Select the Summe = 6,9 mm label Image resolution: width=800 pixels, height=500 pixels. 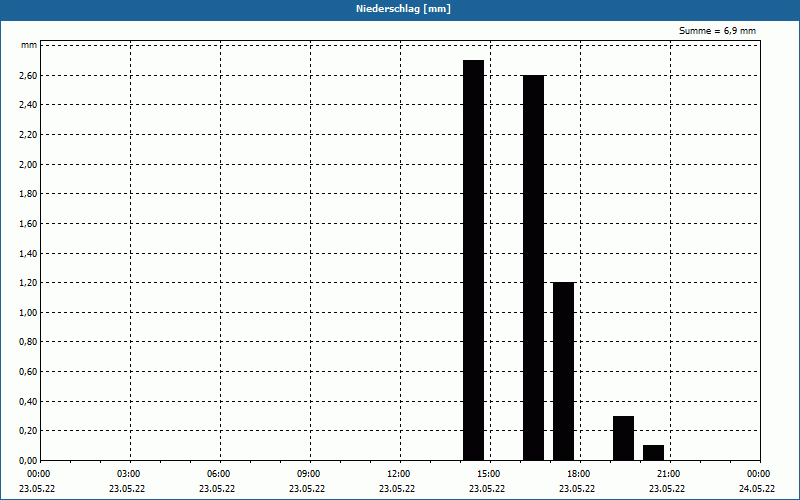tap(717, 31)
